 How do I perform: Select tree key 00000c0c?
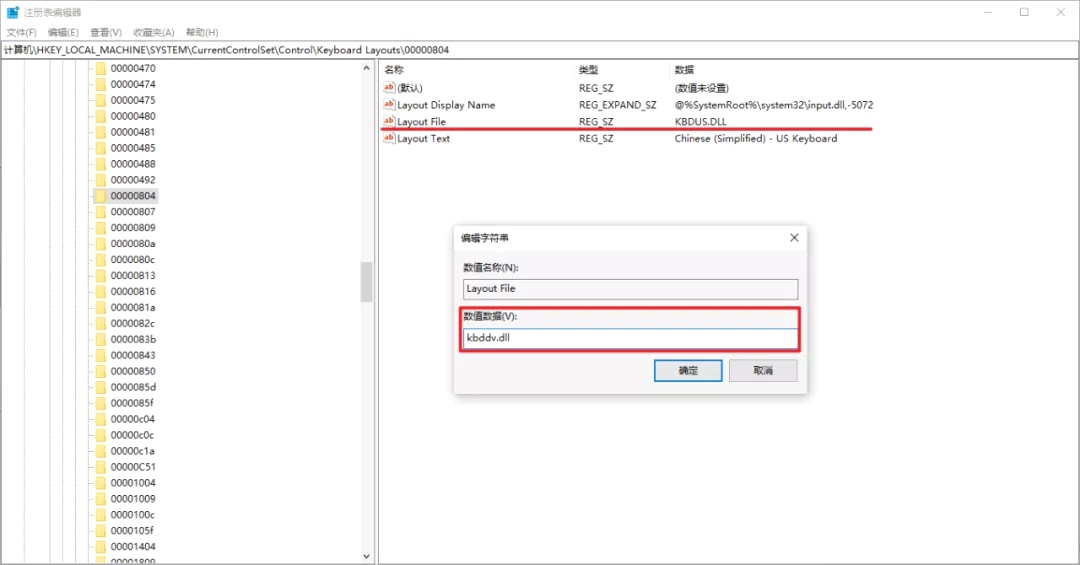(132, 435)
